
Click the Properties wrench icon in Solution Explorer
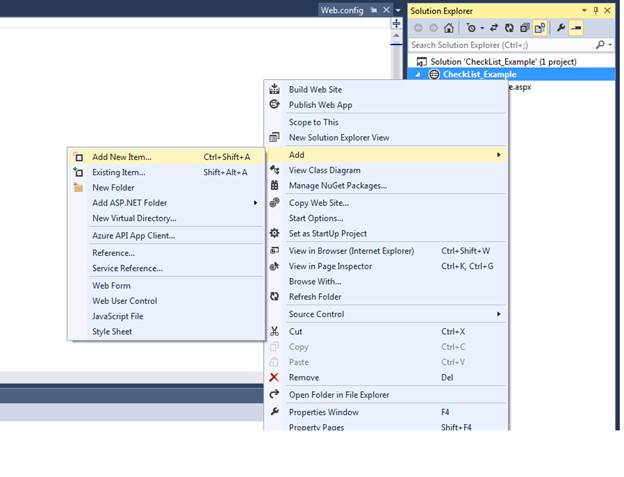(561, 28)
